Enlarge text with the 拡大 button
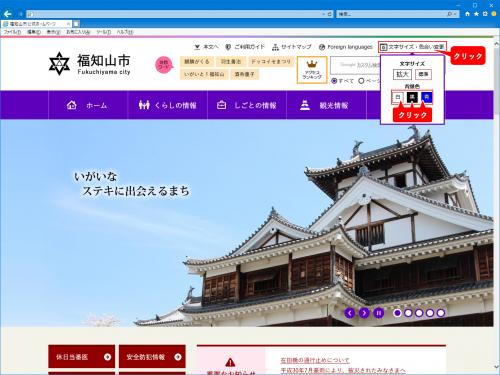 [x=402, y=74]
